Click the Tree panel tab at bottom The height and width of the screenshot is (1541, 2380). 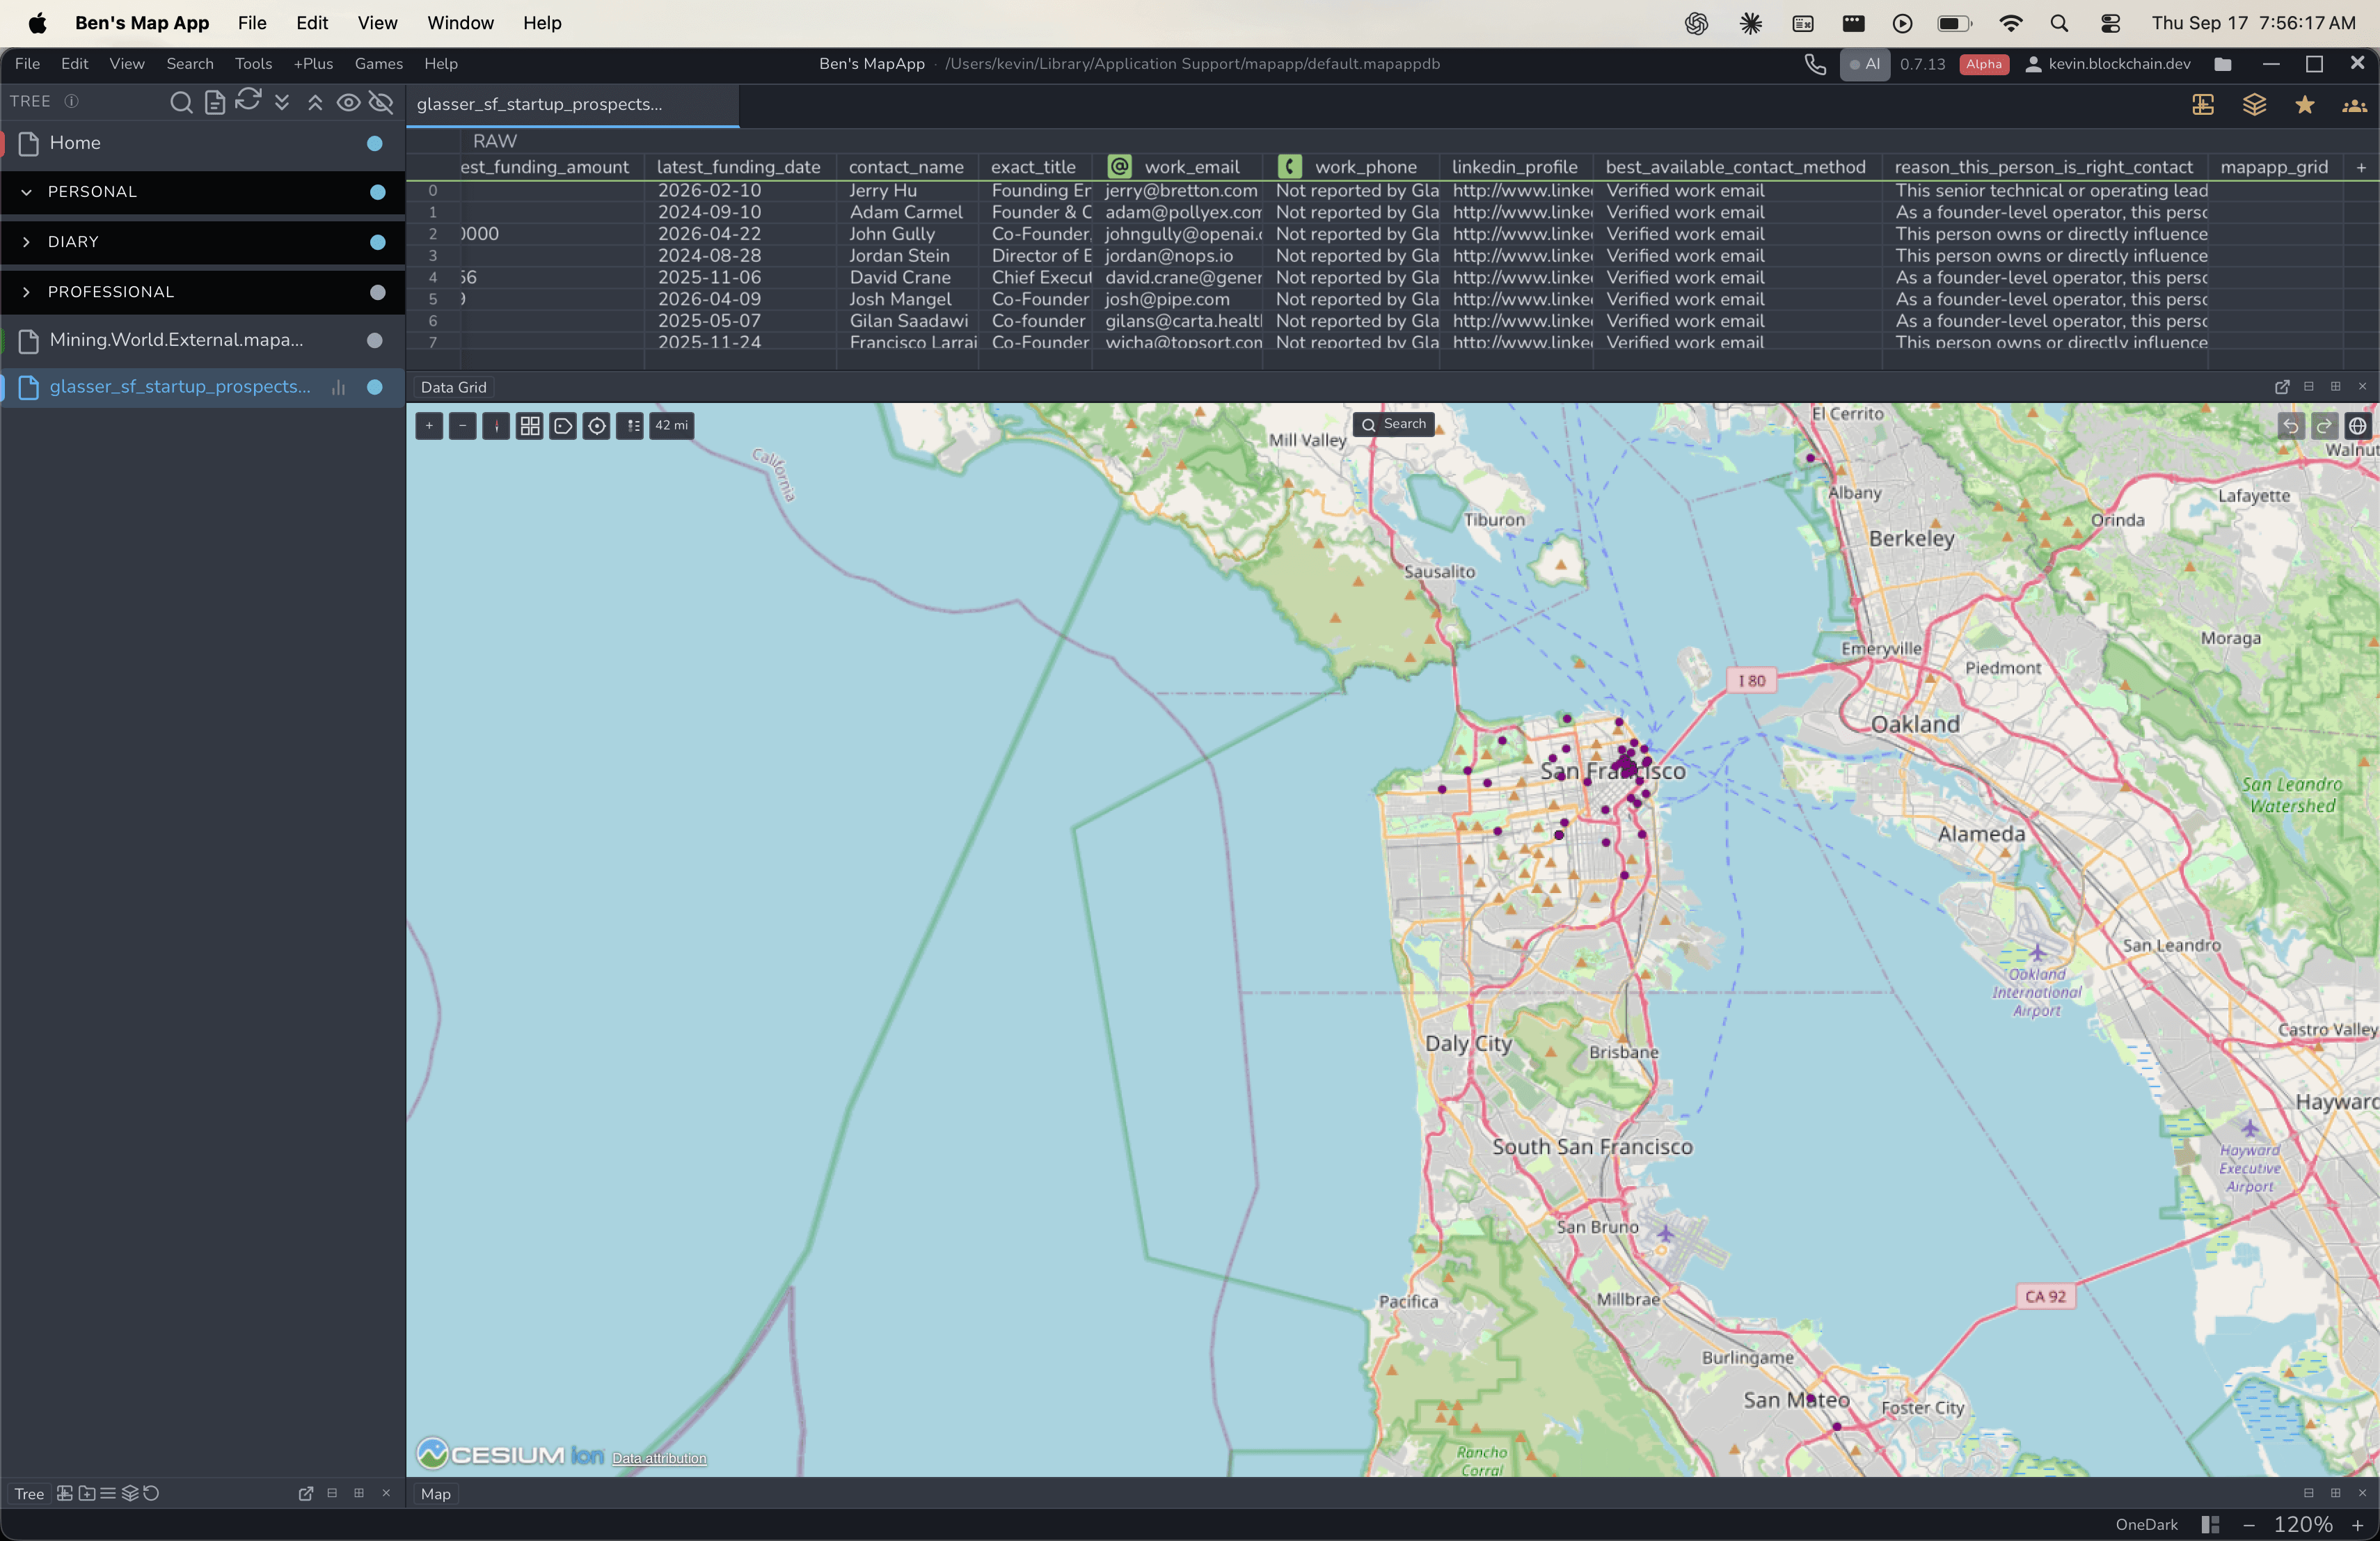point(29,1494)
